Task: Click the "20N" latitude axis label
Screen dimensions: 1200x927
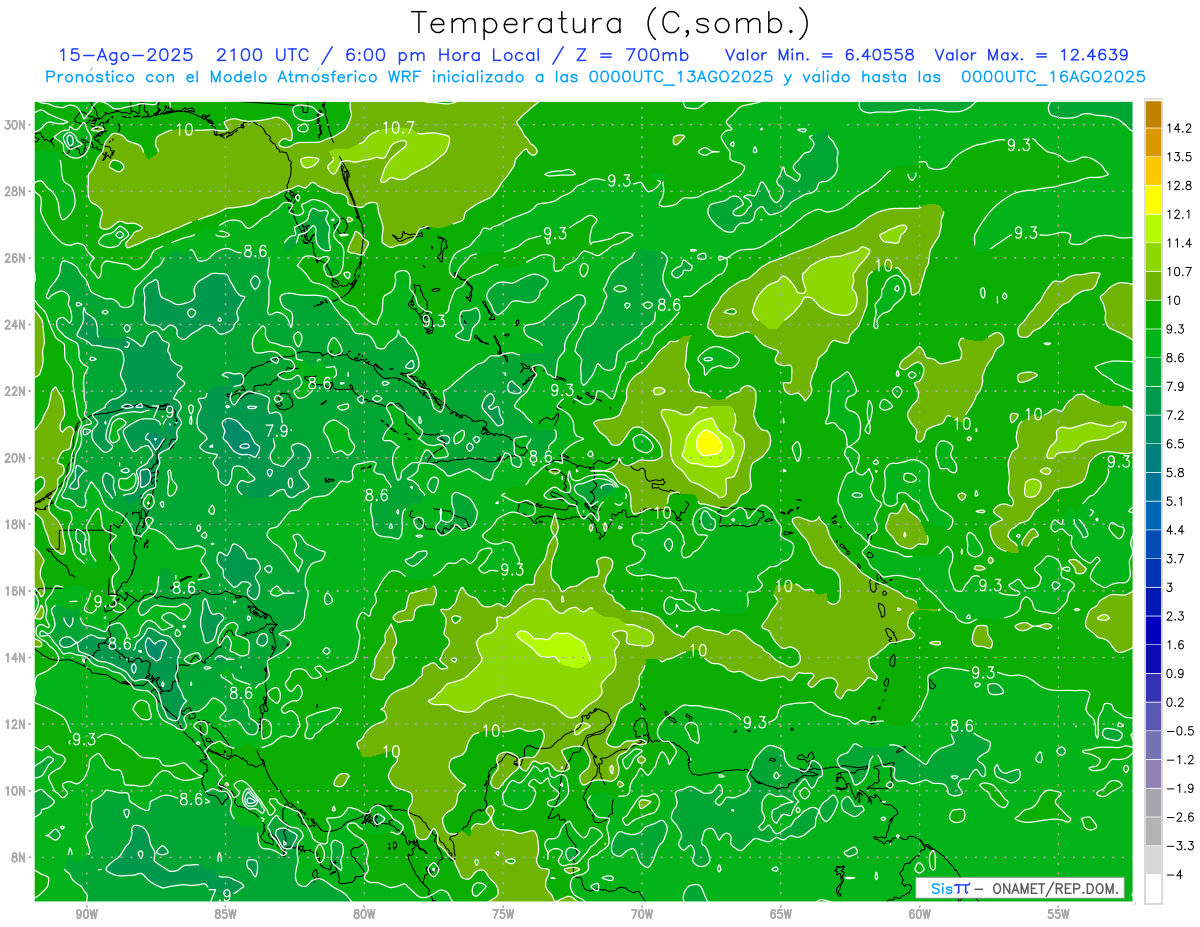Action: [x=16, y=457]
